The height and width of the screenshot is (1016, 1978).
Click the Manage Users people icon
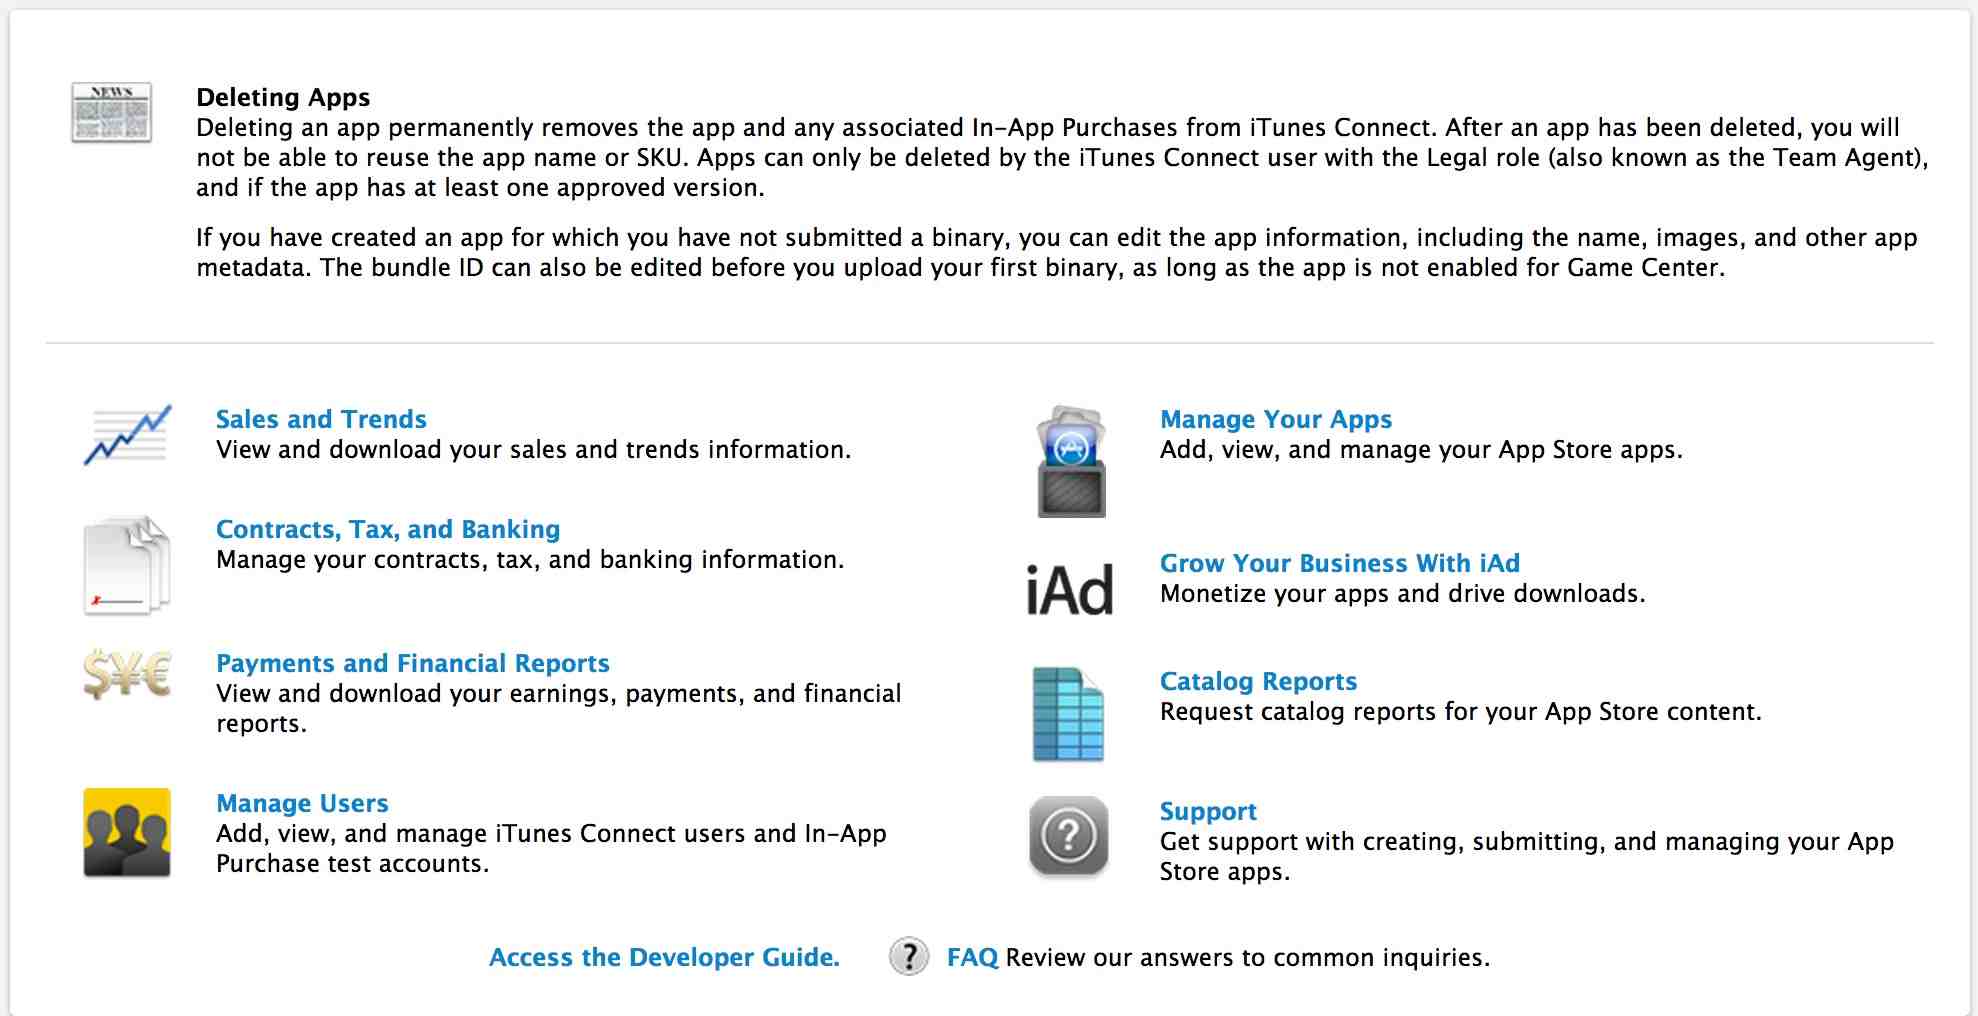coord(127,832)
